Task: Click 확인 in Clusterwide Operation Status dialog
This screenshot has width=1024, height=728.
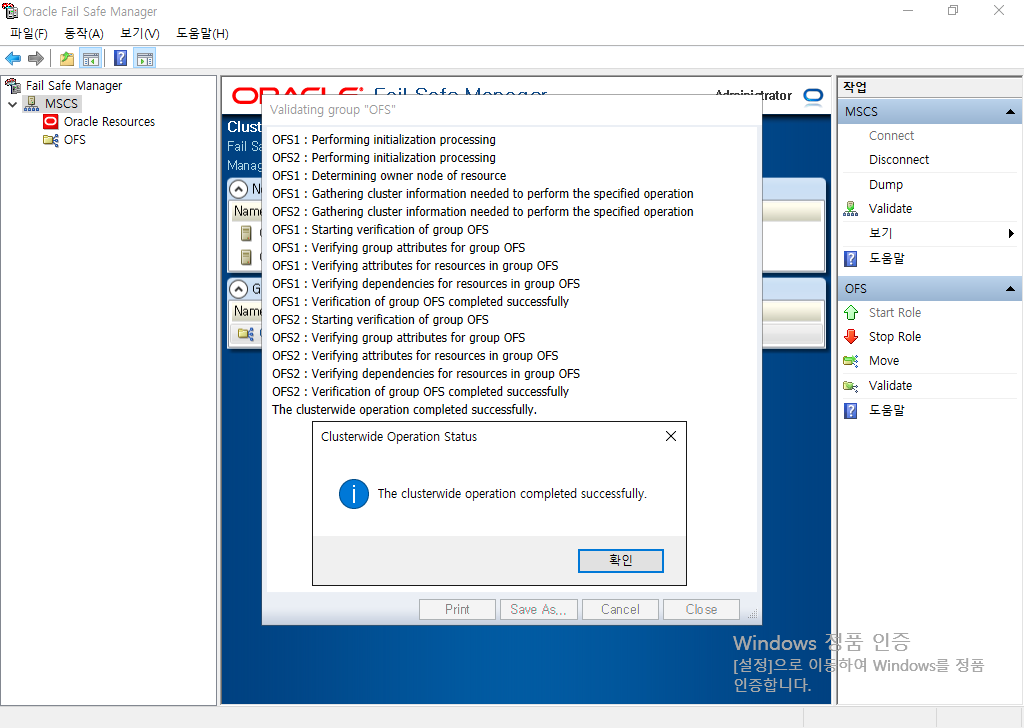Action: pyautogui.click(x=620, y=560)
